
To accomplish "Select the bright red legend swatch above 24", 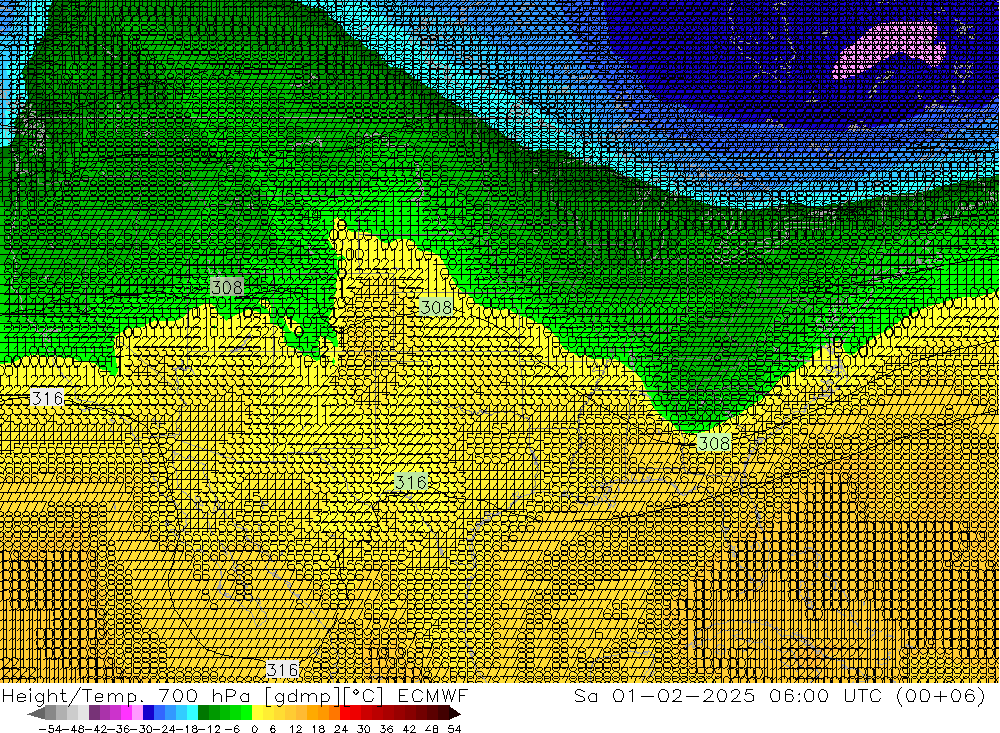I will pos(345,713).
